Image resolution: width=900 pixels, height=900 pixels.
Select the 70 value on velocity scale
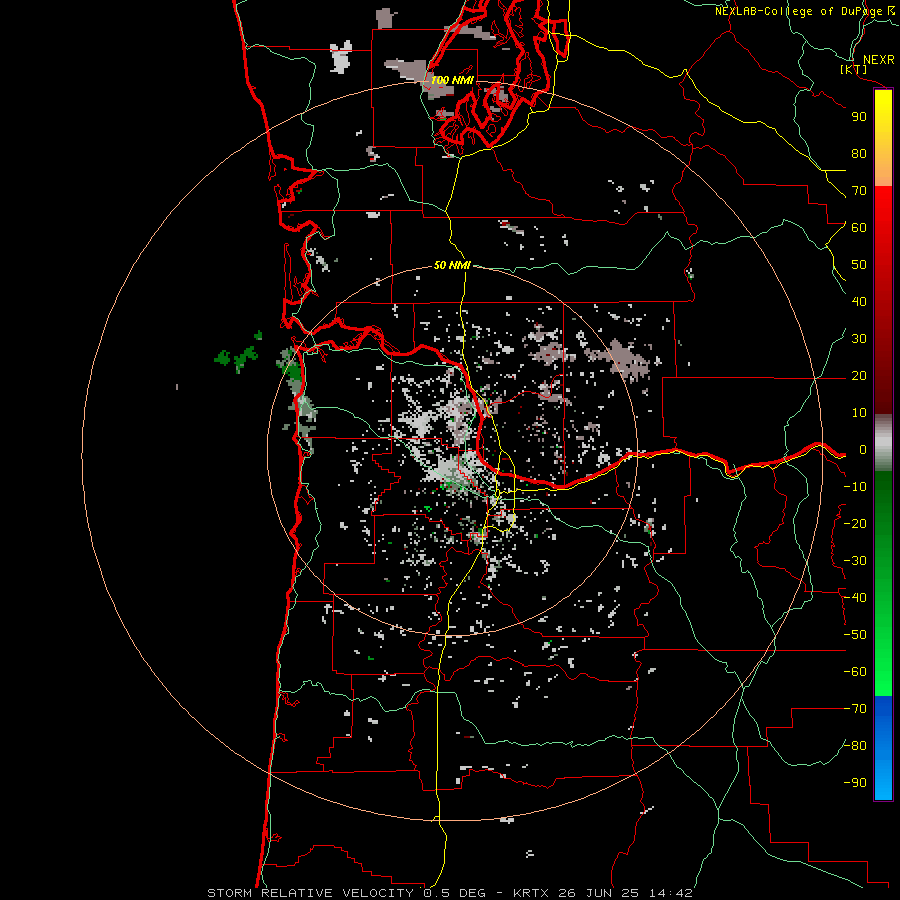[859, 191]
